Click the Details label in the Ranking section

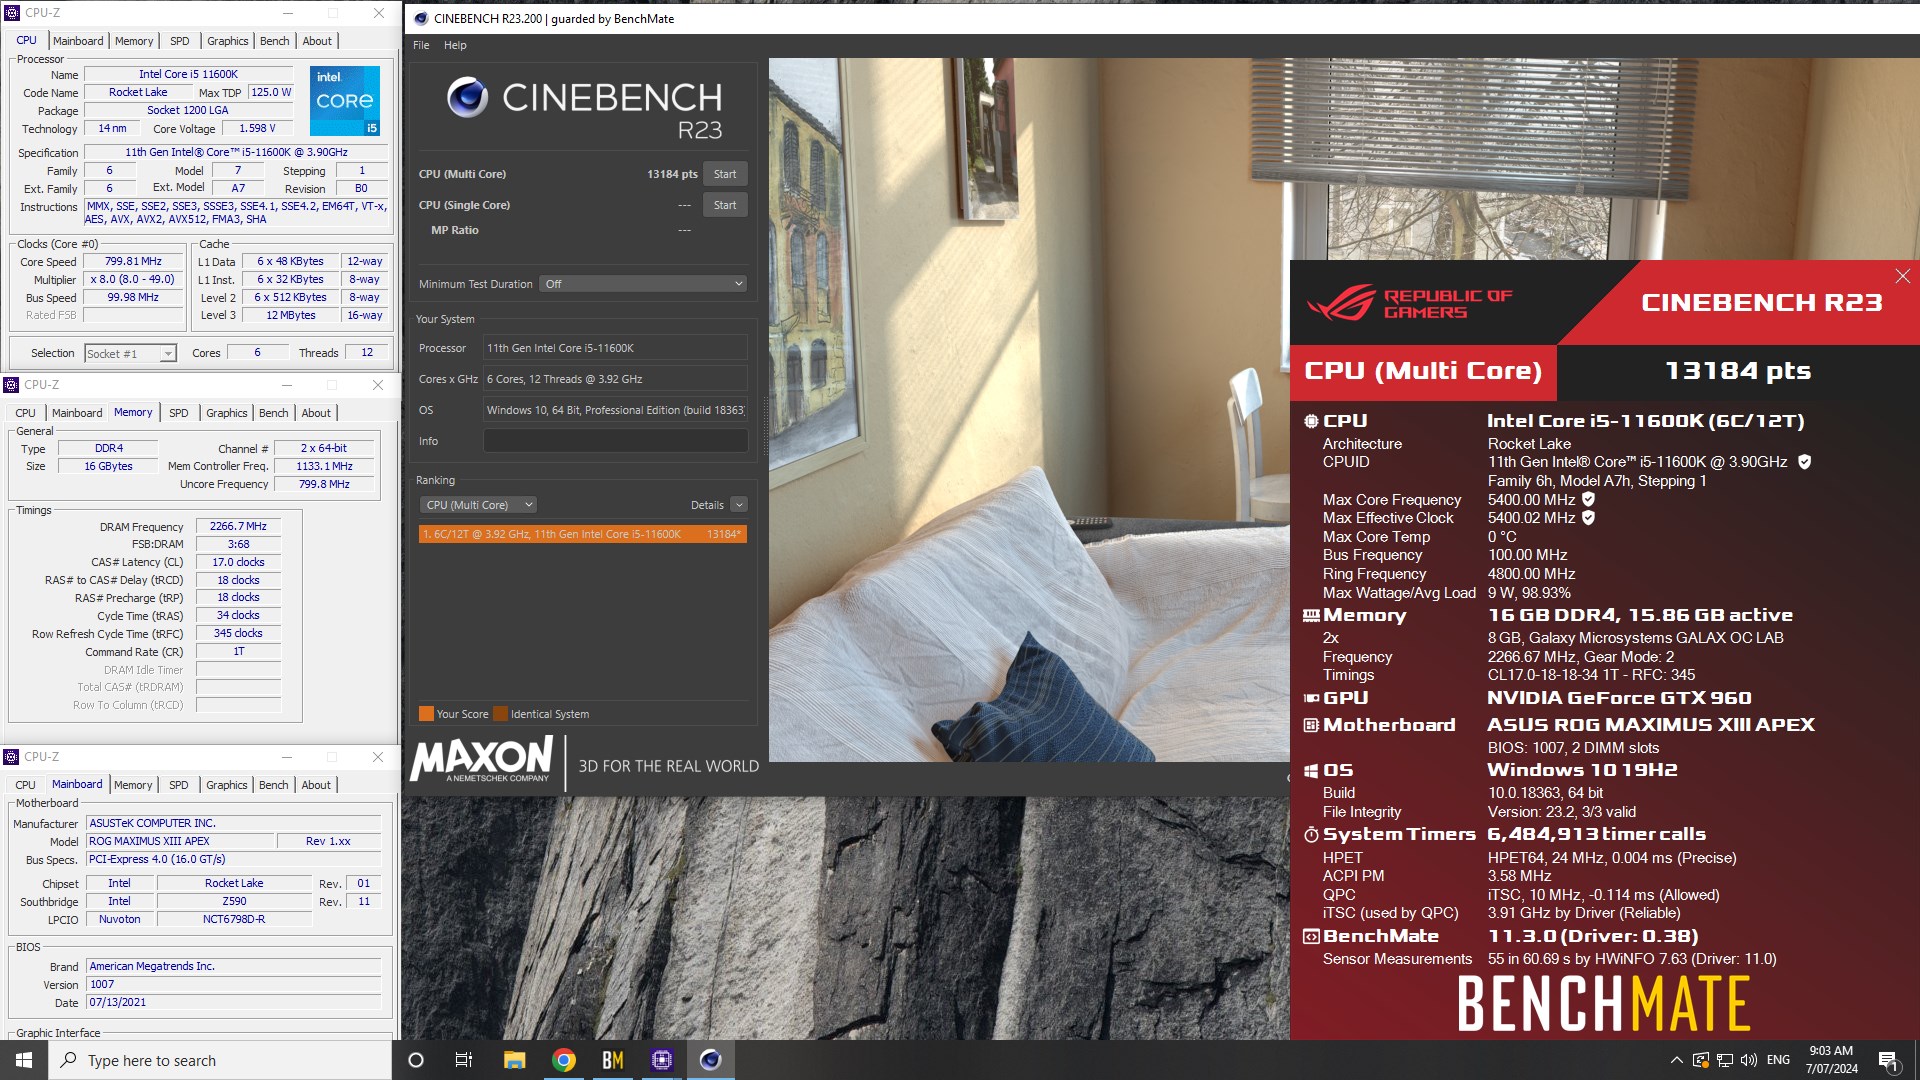[707, 505]
